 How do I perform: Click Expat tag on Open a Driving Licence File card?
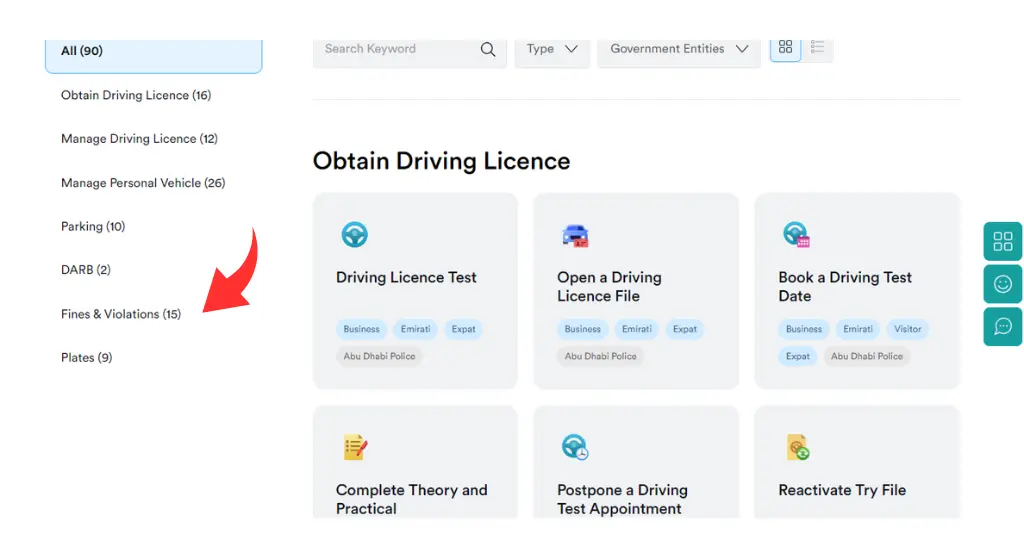[x=685, y=329]
